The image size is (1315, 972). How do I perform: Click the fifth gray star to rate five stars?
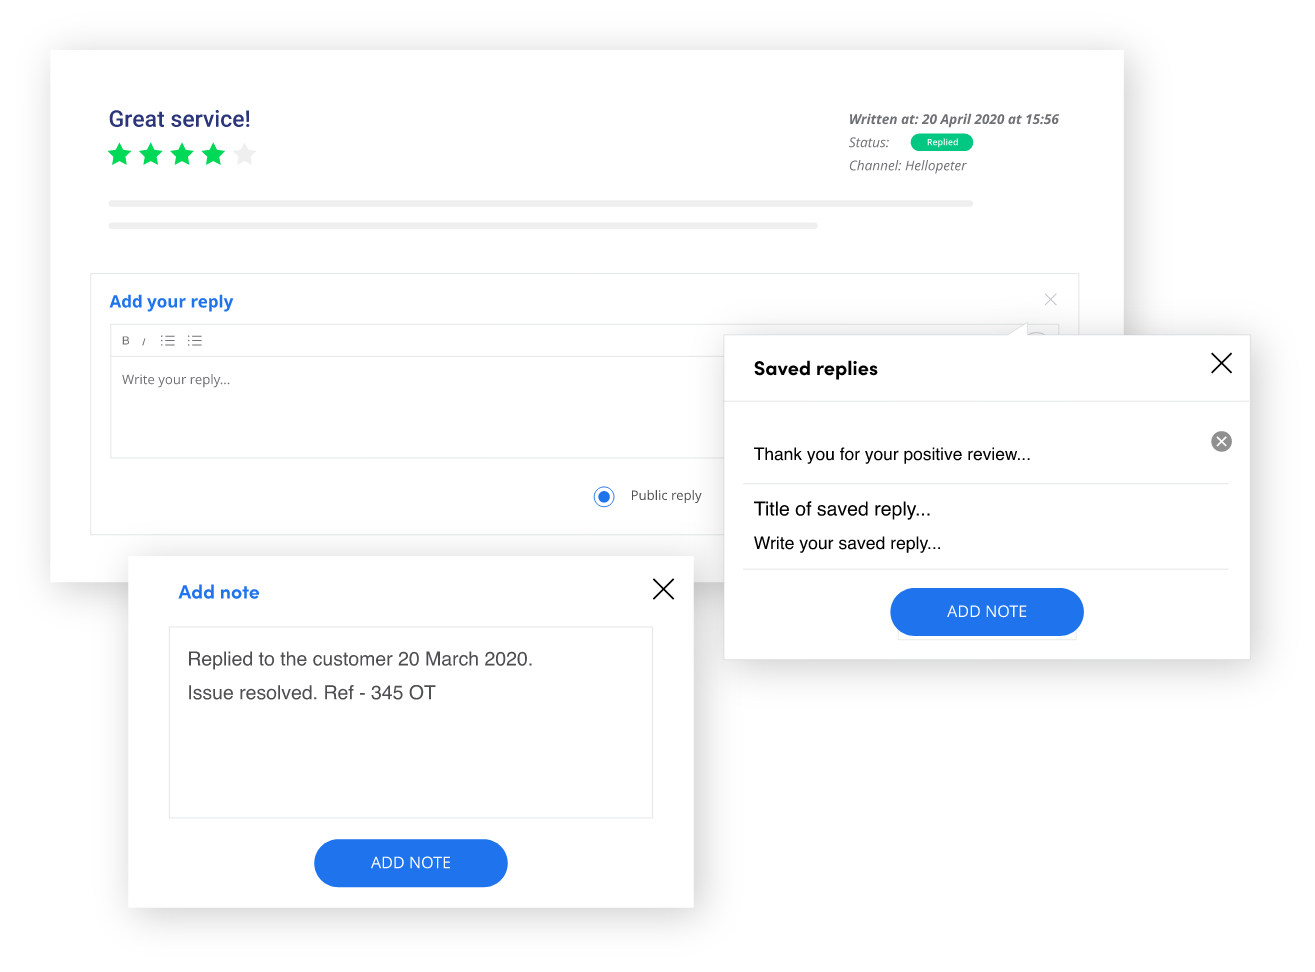[x=244, y=154]
